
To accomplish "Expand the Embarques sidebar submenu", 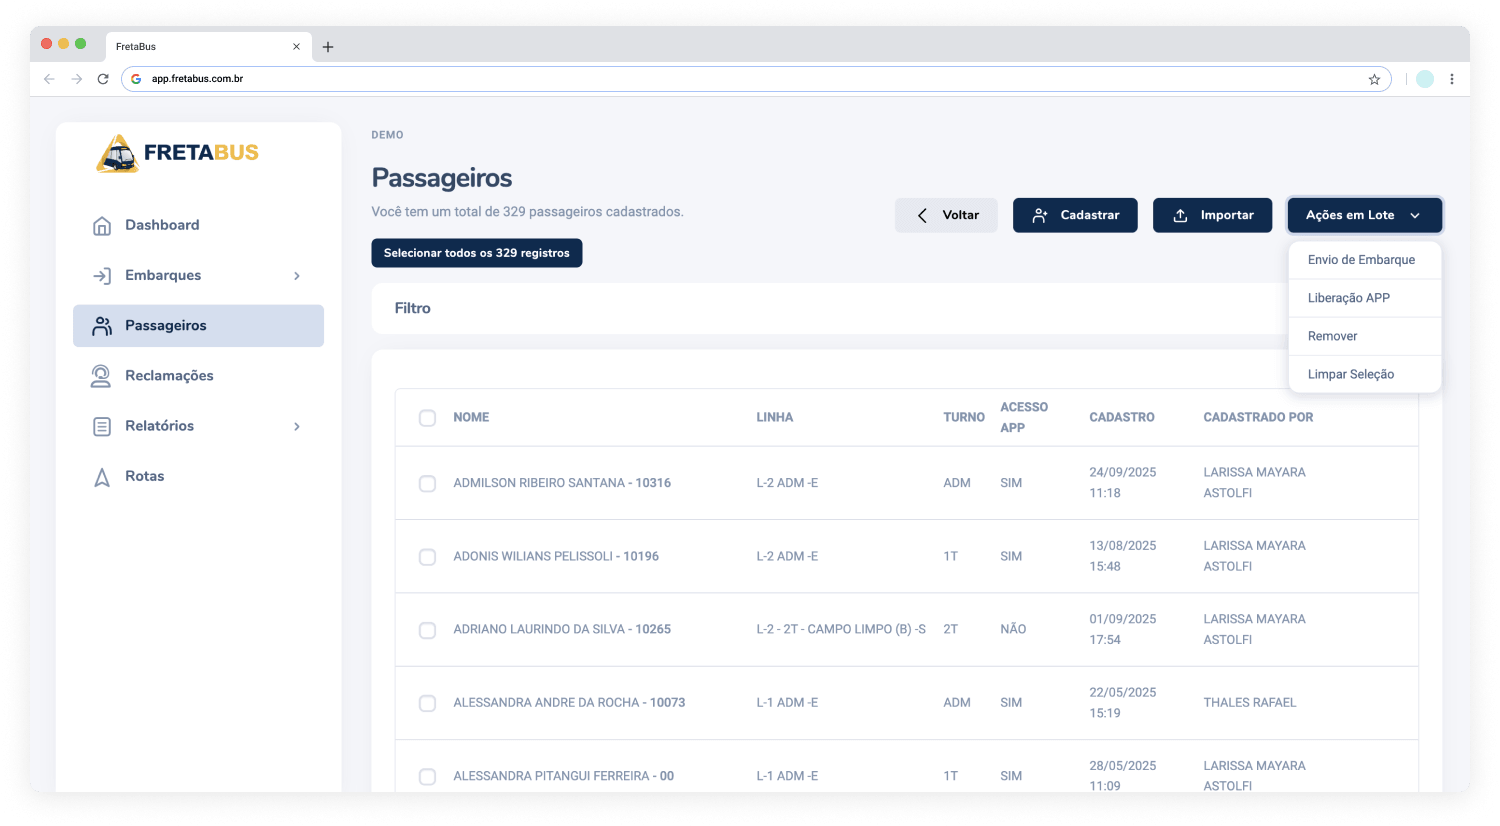I will coord(297,275).
